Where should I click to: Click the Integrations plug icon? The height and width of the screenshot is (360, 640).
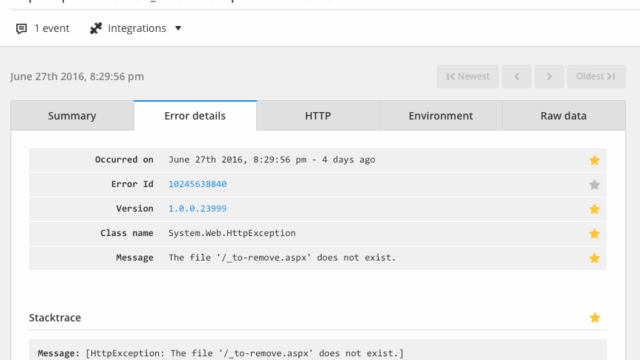(96, 28)
